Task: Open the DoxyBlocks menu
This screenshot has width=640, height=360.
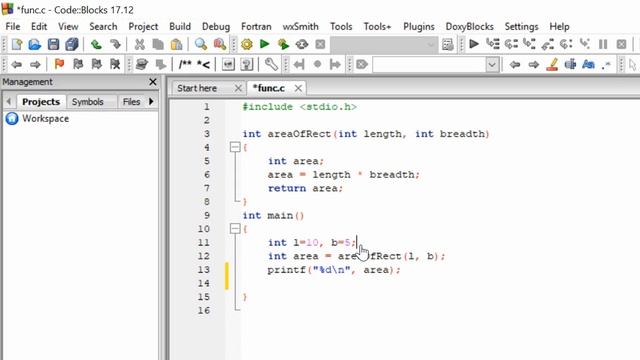Action: [469, 27]
